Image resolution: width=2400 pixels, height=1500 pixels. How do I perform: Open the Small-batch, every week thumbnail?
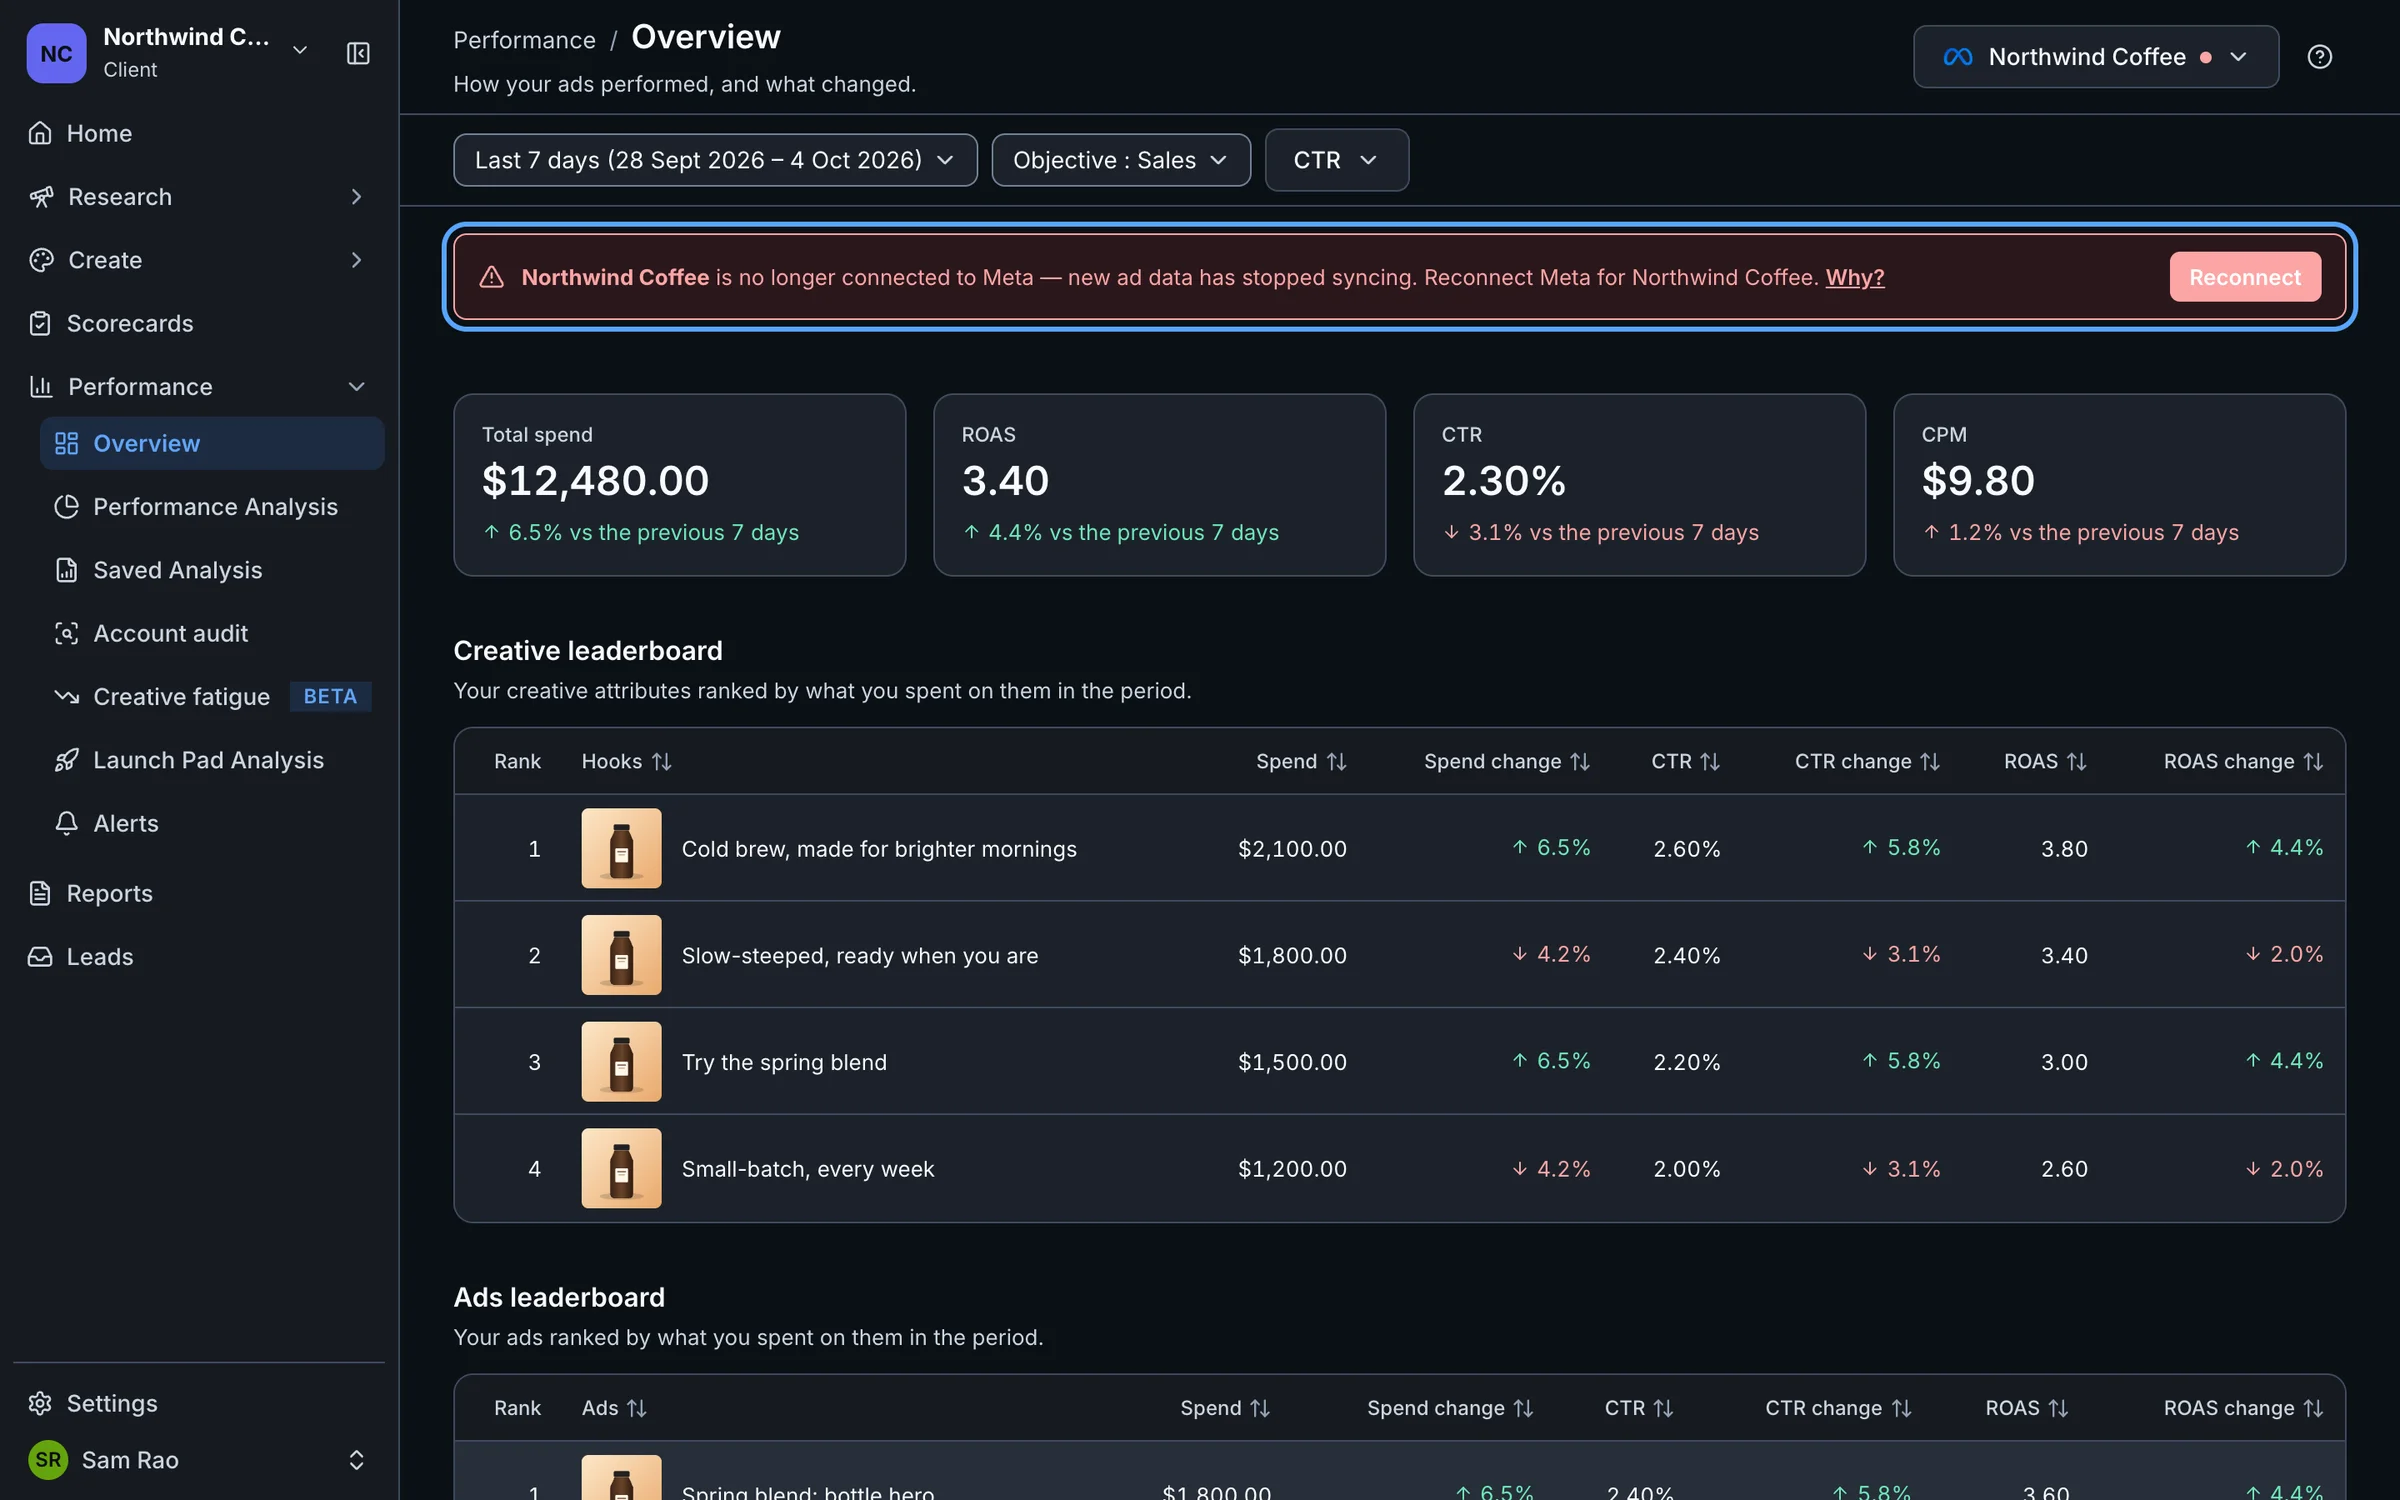coord(621,1168)
